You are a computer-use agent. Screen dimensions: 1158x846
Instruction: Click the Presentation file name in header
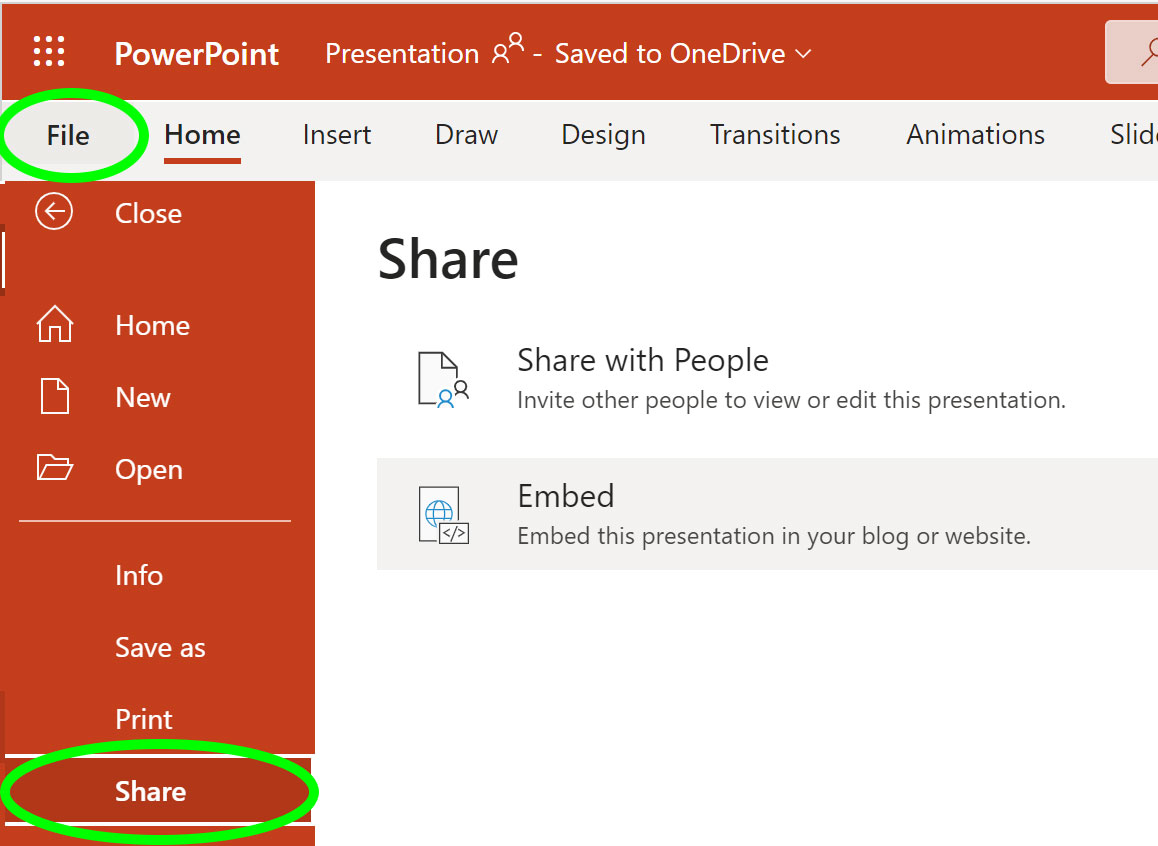click(402, 54)
